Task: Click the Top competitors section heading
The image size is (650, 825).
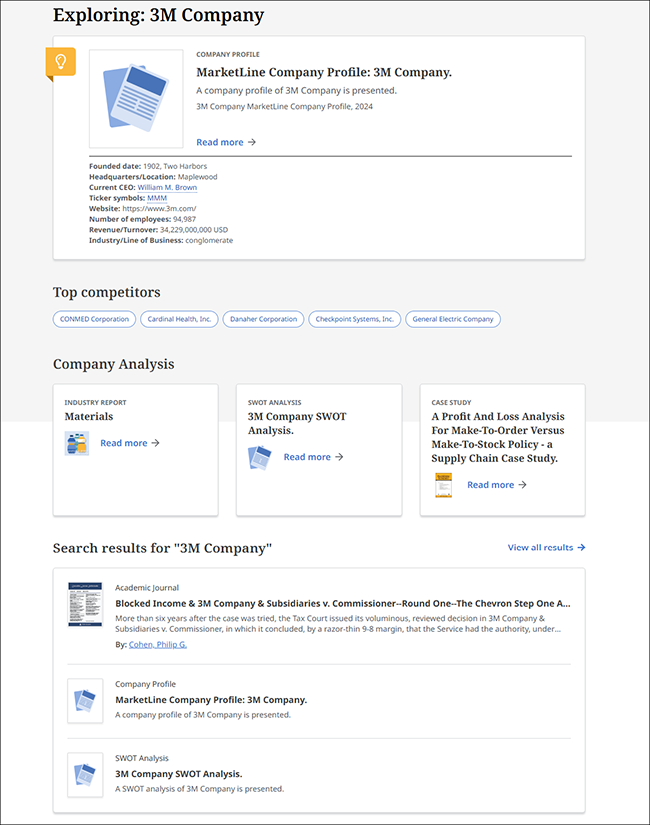Action: click(107, 292)
